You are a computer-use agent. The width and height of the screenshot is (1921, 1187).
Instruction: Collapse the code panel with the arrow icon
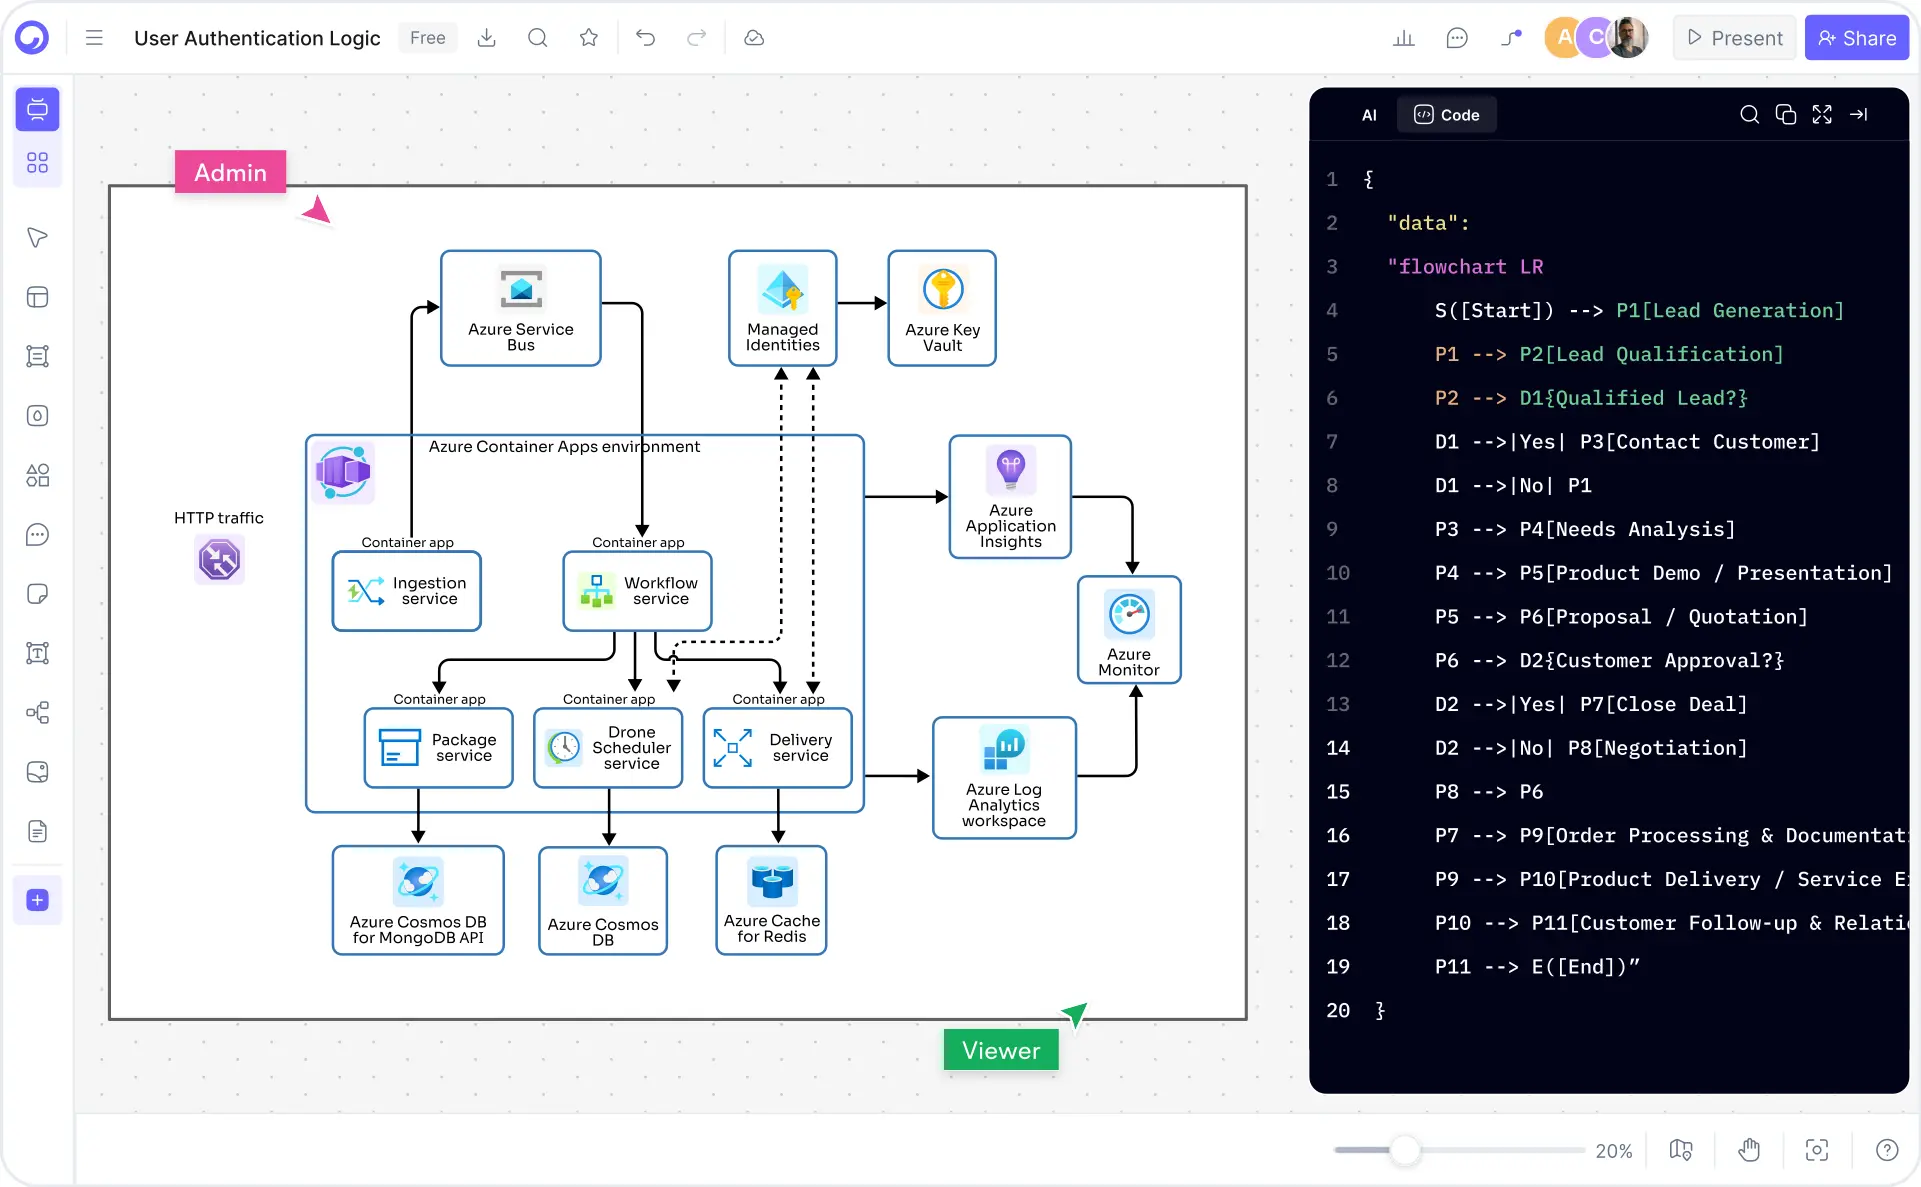(1860, 114)
